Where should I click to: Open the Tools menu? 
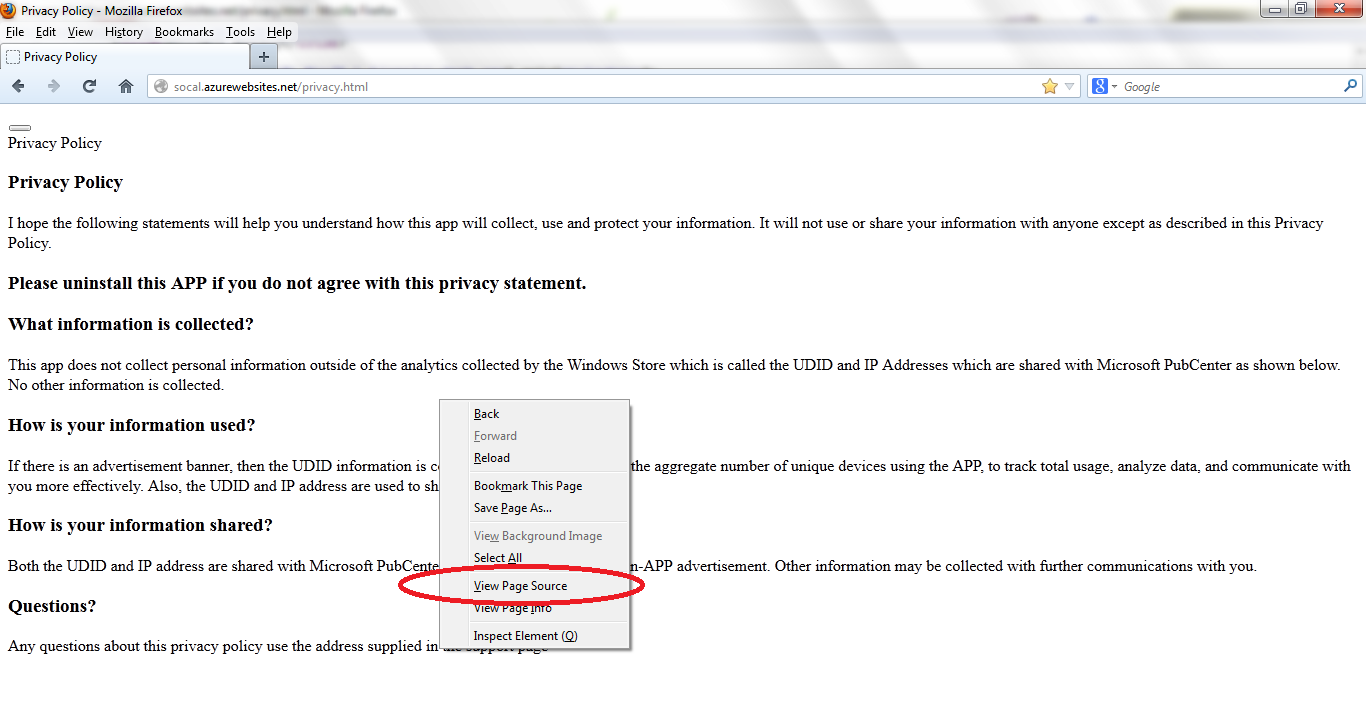(x=240, y=32)
